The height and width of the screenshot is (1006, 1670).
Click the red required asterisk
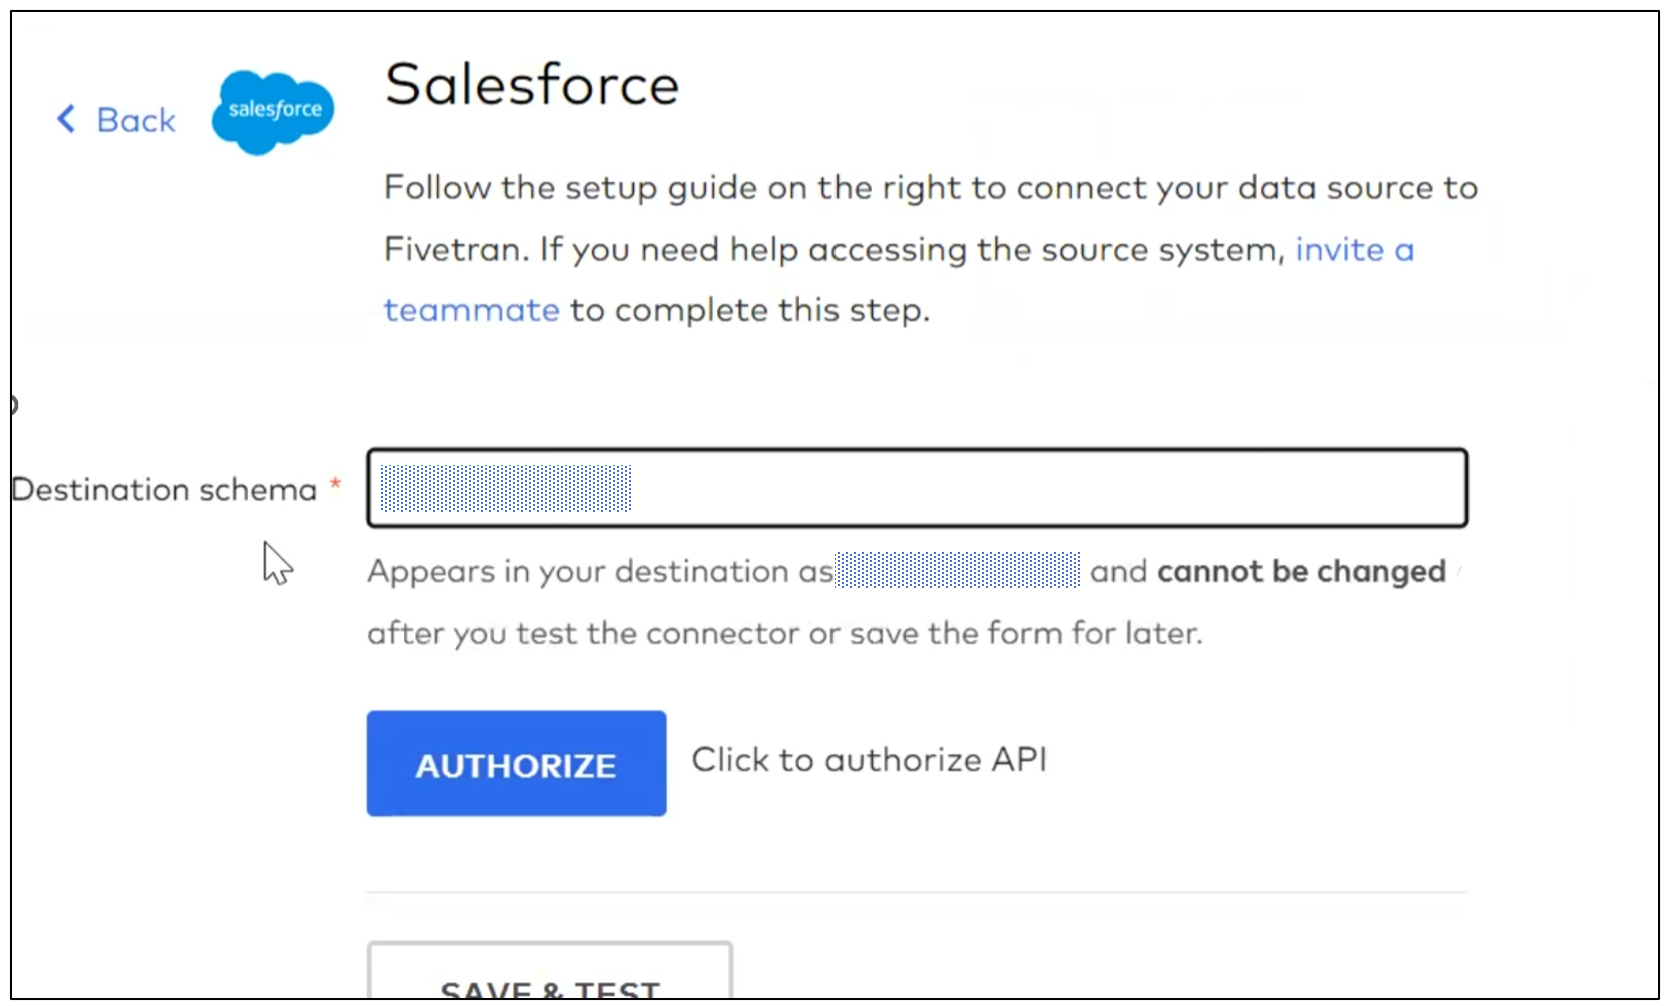pos(336,484)
